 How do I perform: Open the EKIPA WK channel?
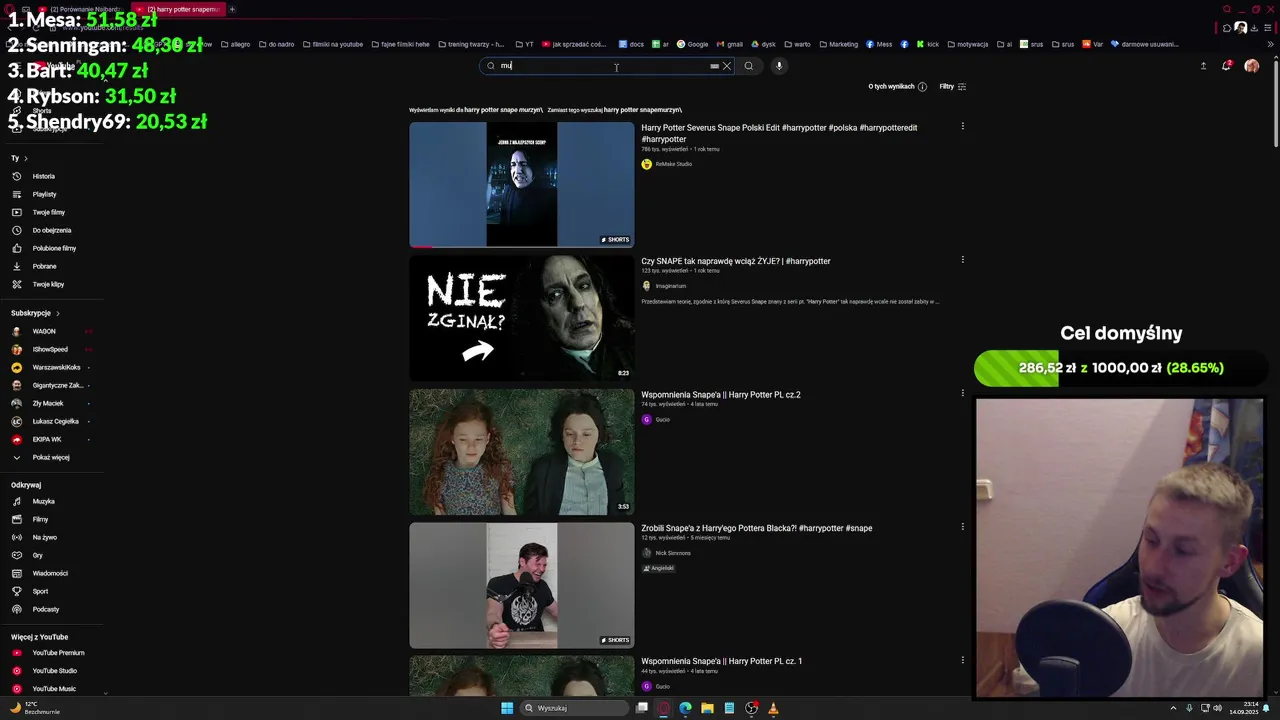click(x=47, y=439)
